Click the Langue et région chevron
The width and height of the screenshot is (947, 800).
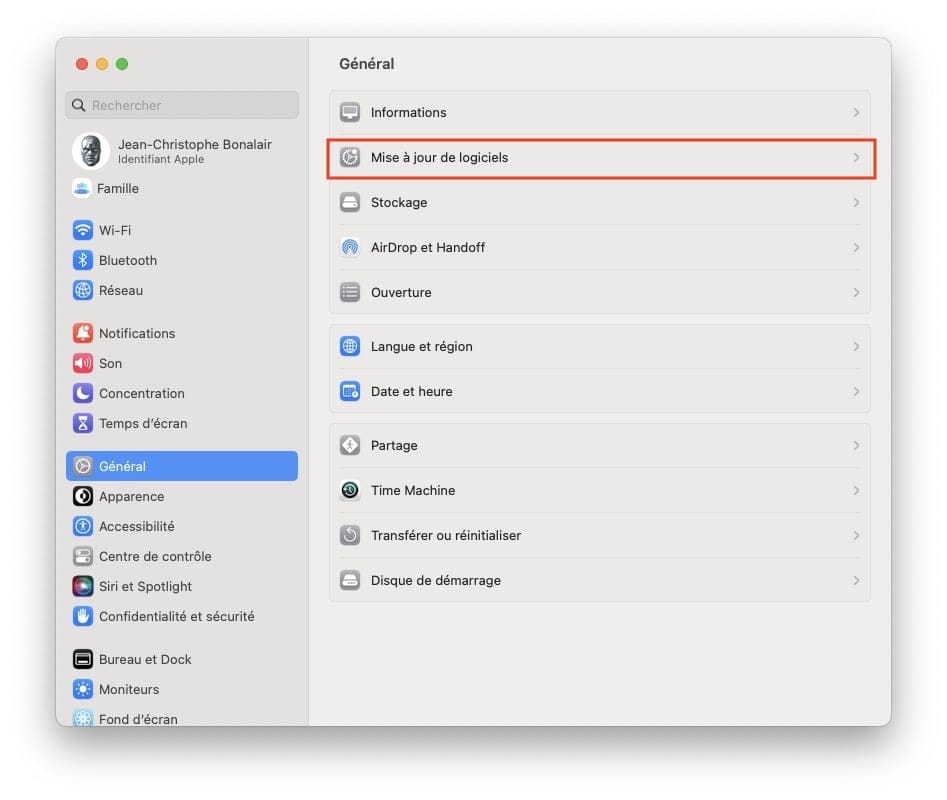coord(856,347)
